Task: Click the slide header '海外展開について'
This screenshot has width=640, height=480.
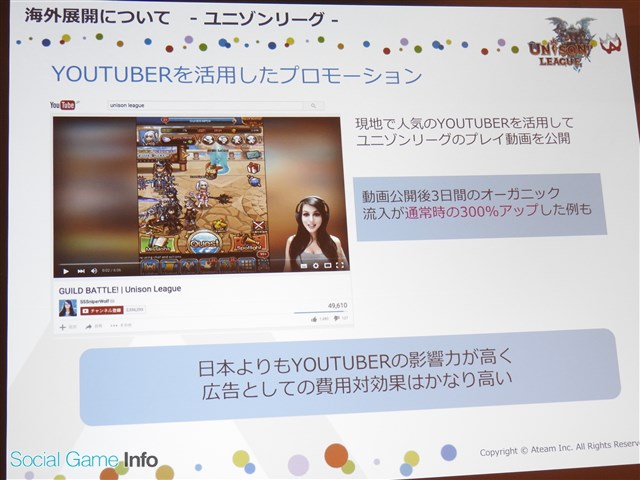Action: (98, 17)
